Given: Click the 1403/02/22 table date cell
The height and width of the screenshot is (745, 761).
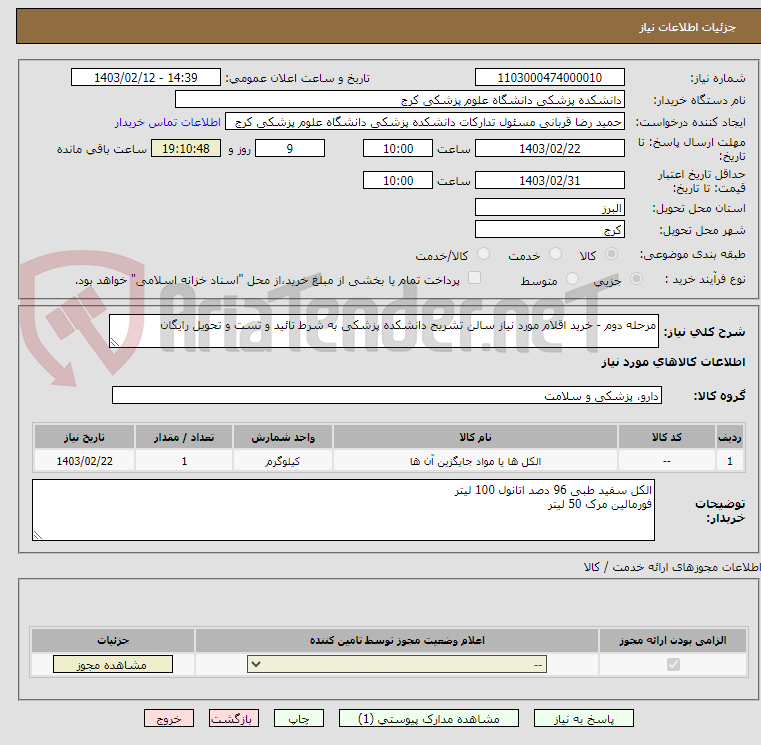Looking at the screenshot, I should point(84,461).
